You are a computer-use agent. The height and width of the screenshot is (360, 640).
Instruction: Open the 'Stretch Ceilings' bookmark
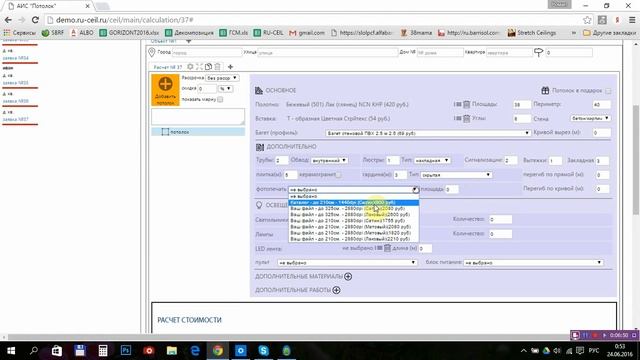[x=531, y=32]
